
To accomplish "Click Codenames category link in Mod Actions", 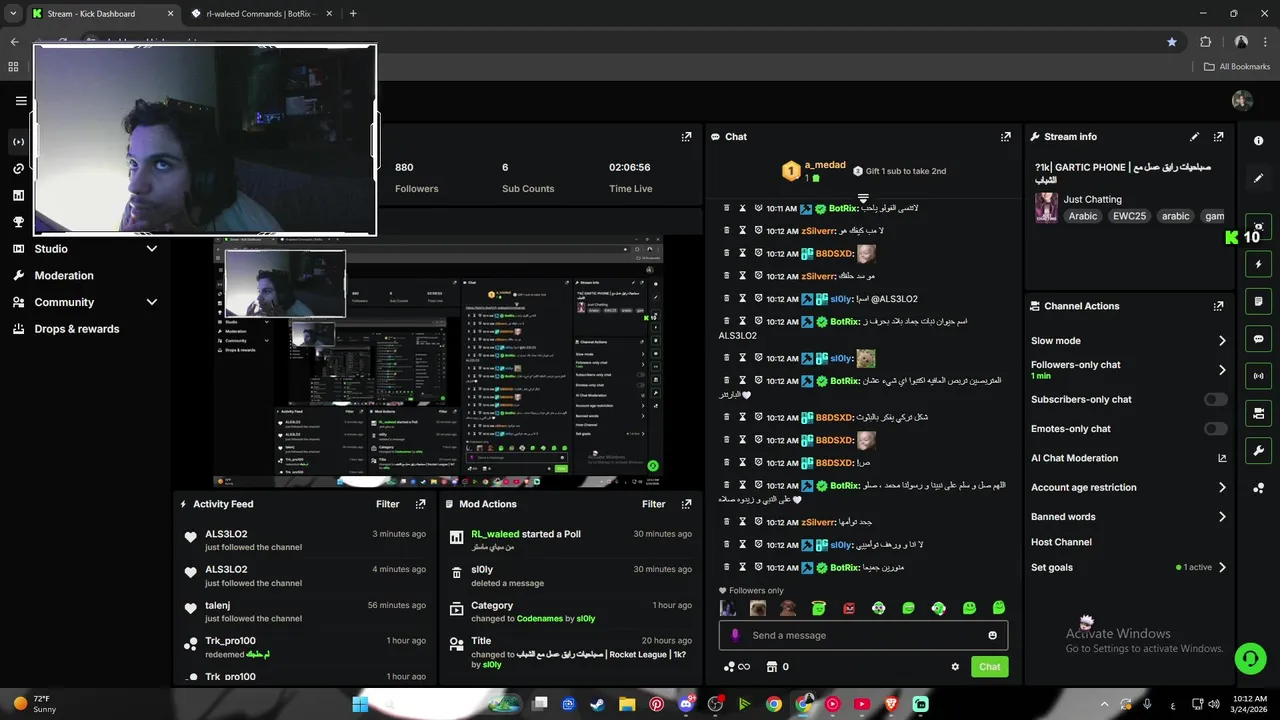I will pos(540,619).
